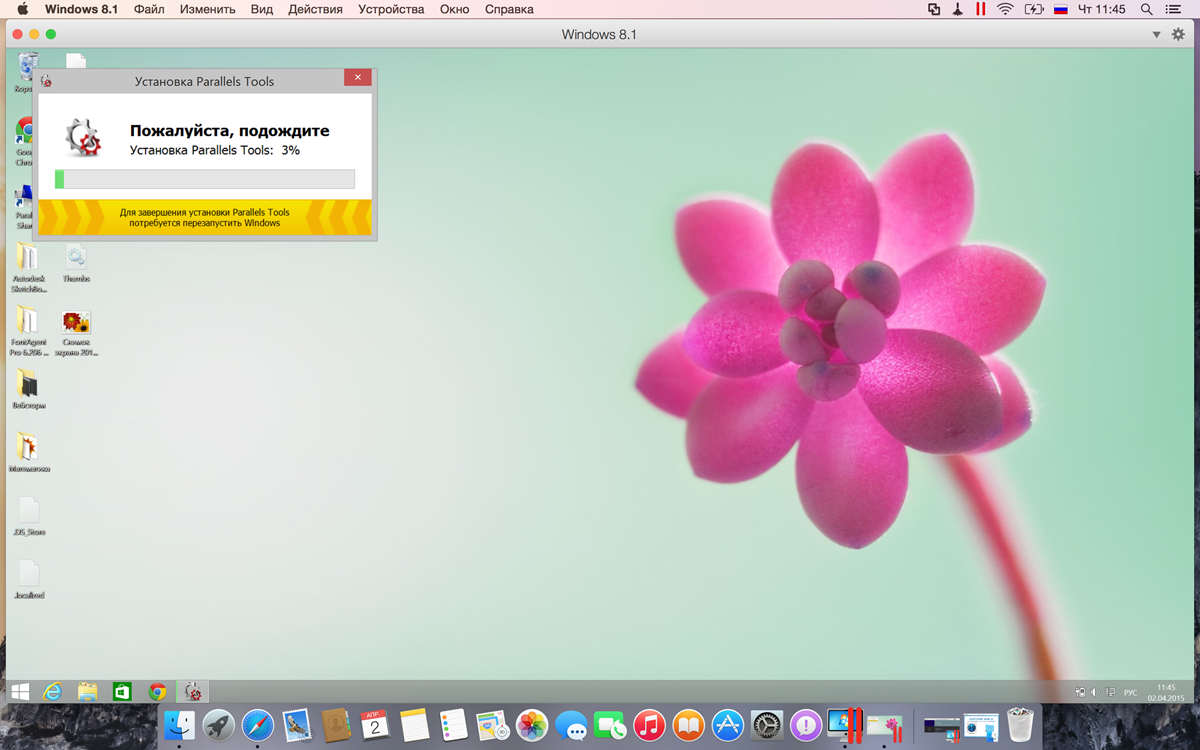Open the Parallels VM settings gear

(x=1178, y=34)
